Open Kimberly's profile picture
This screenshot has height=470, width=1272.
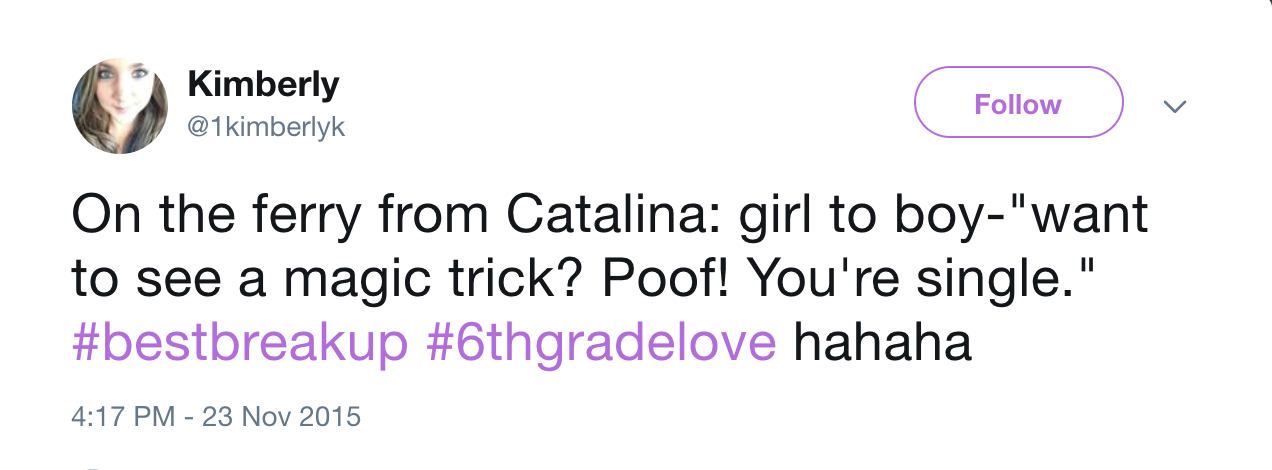coord(119,106)
